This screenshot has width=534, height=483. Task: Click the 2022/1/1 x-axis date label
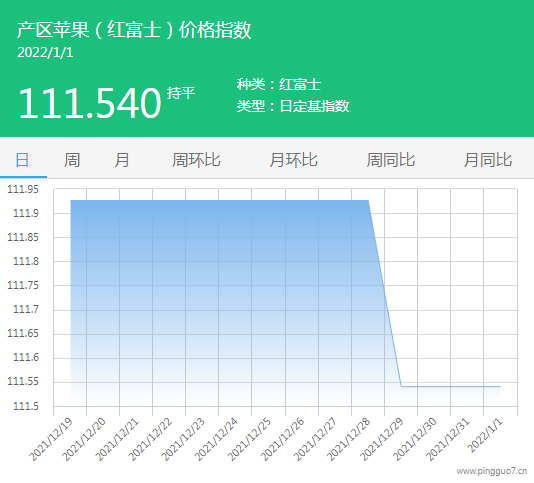[485, 436]
